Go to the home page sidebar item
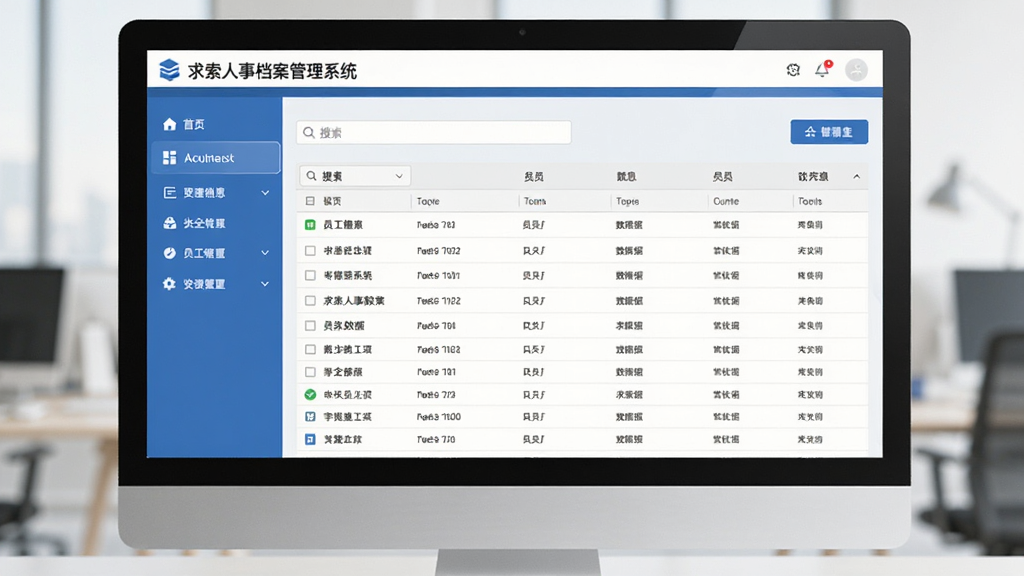The image size is (1024, 576). (215, 124)
